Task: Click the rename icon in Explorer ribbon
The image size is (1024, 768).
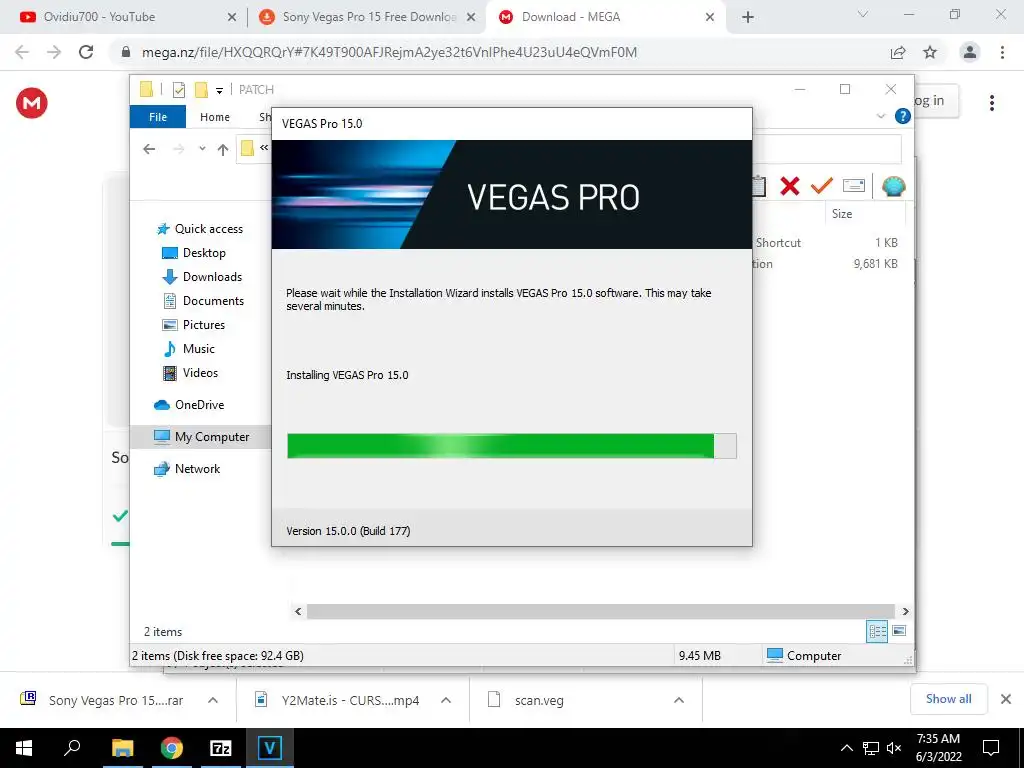Action: tap(854, 185)
